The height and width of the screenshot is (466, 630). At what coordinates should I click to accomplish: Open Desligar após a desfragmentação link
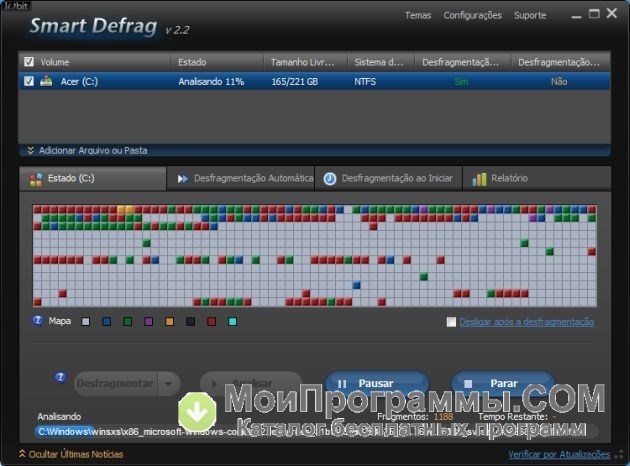click(527, 322)
